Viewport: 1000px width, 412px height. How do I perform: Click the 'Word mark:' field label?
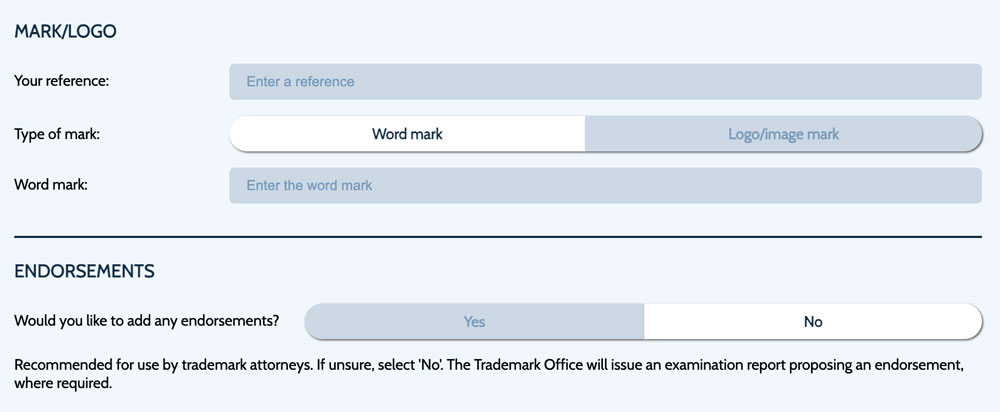(x=51, y=185)
